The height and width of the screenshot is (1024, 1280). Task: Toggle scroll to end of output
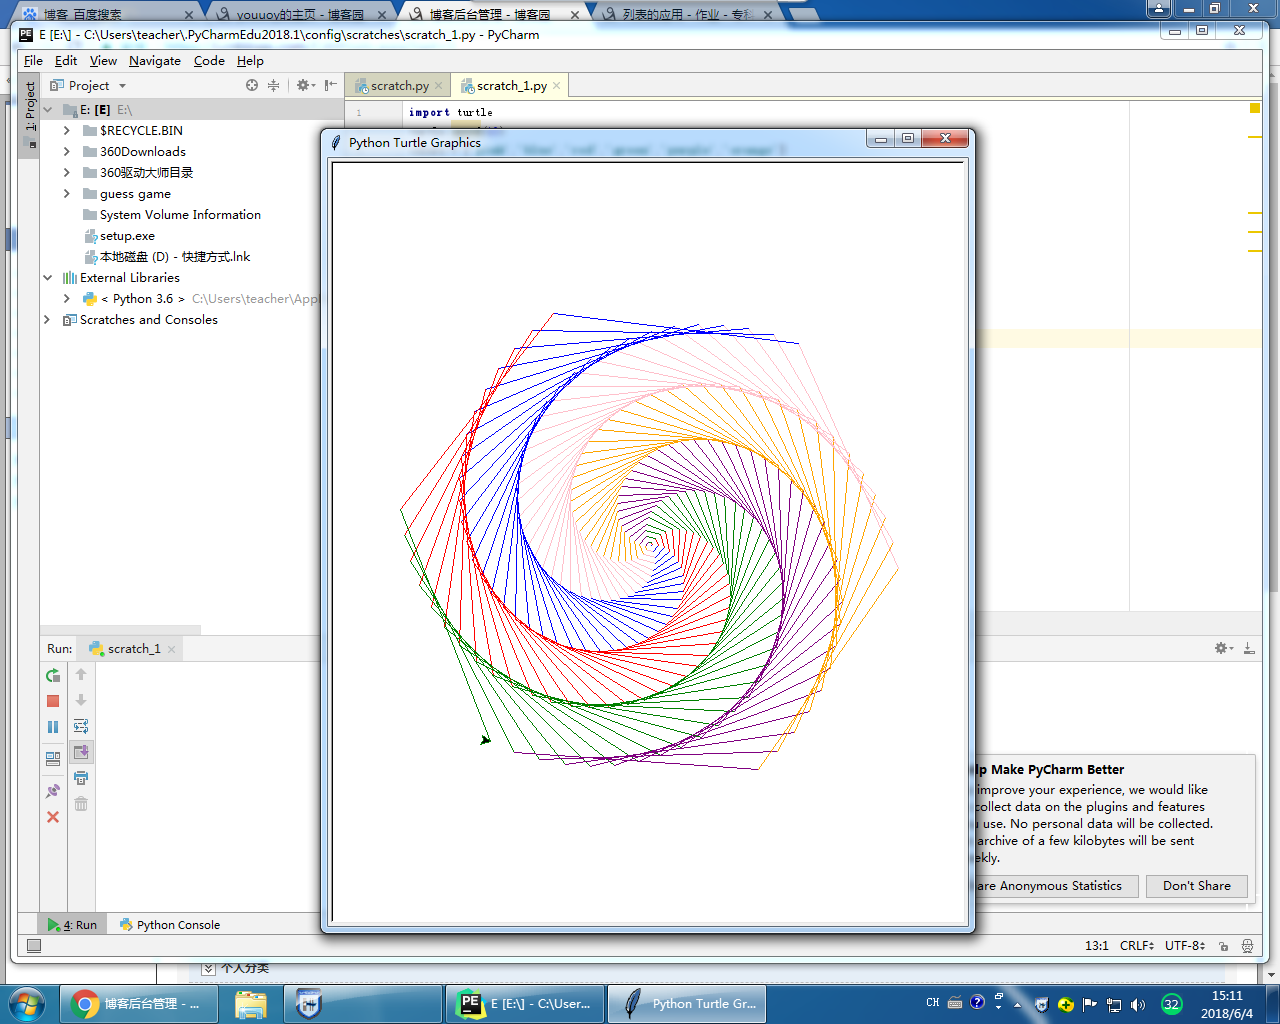(81, 752)
